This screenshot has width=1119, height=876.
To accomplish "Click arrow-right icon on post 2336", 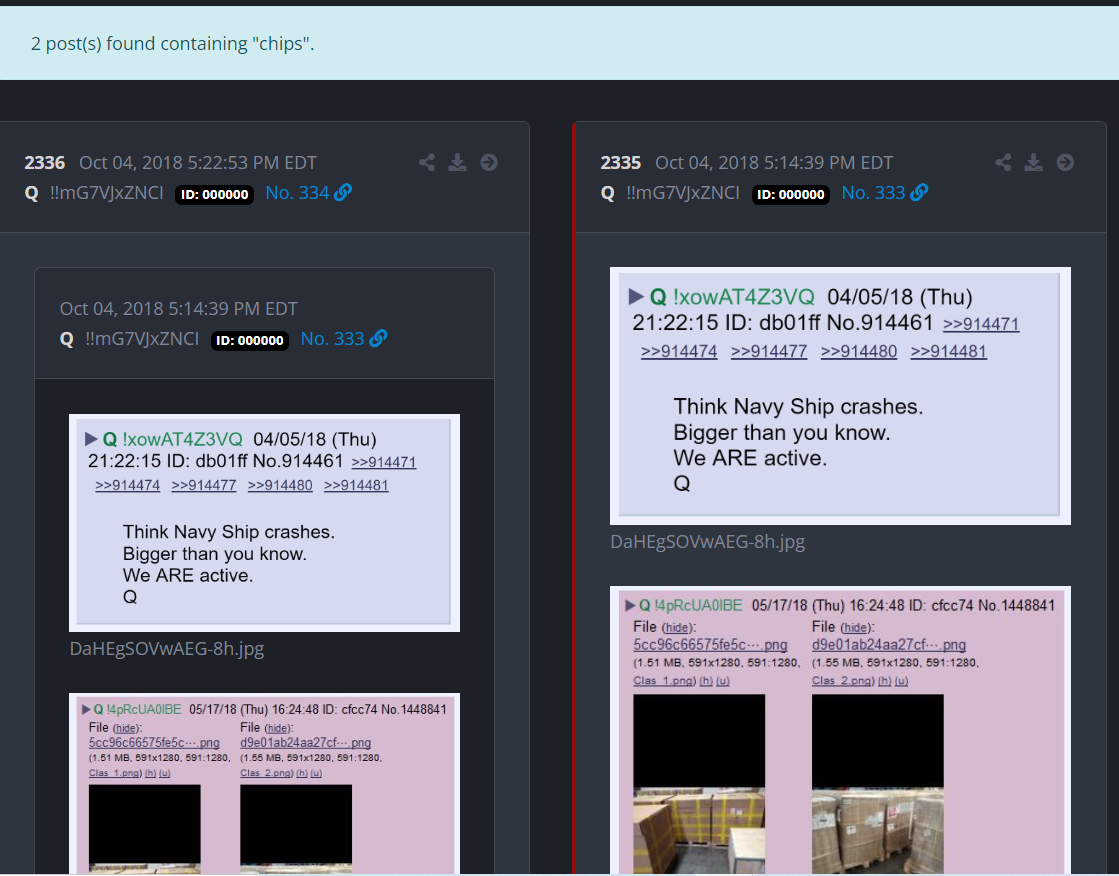I will coord(489,163).
